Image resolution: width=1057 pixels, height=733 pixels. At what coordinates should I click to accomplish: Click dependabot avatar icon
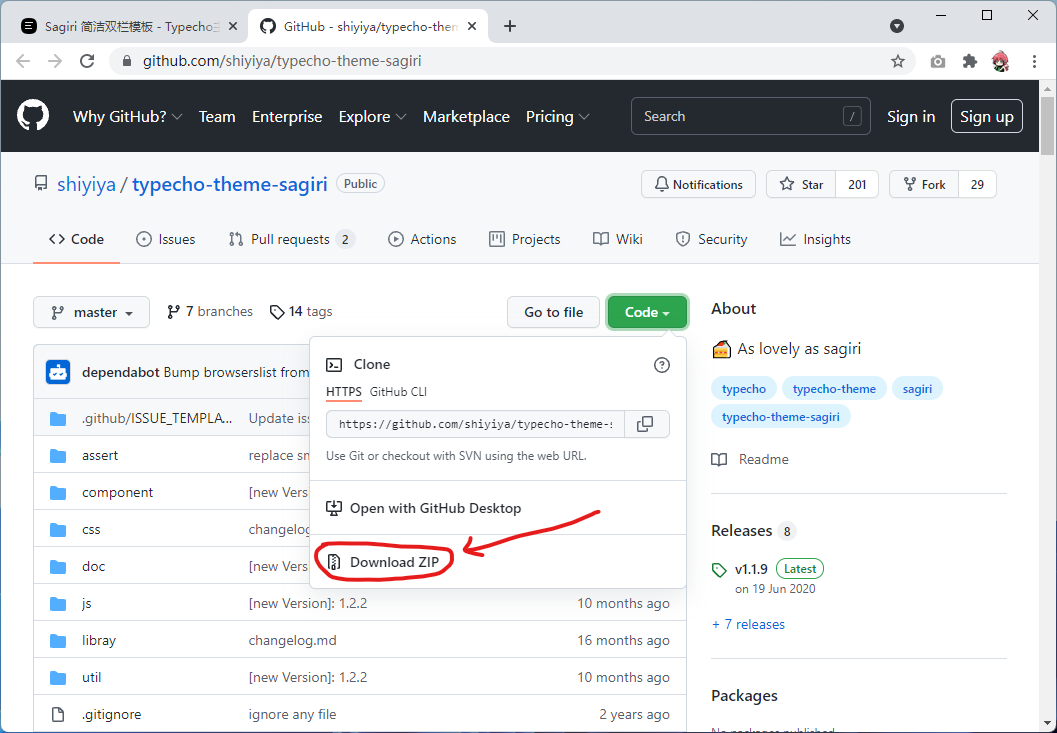[x=58, y=372]
